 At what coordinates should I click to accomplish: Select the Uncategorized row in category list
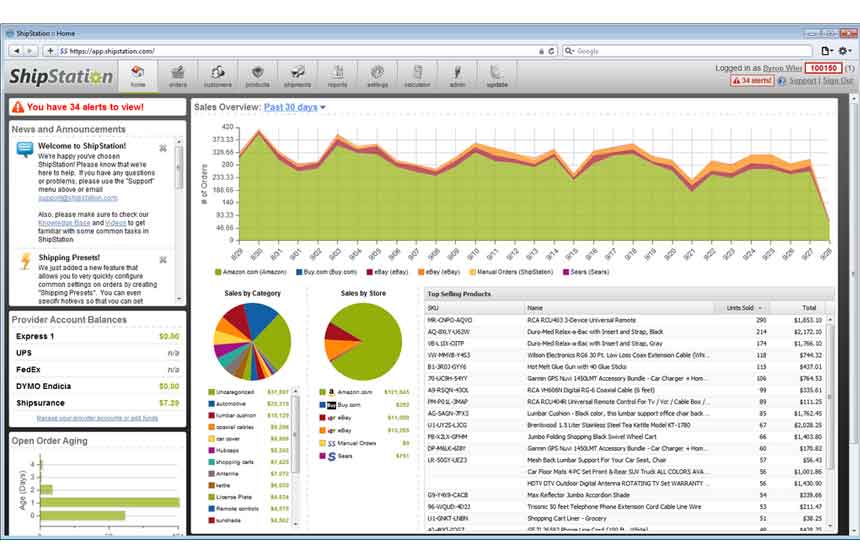[x=248, y=392]
